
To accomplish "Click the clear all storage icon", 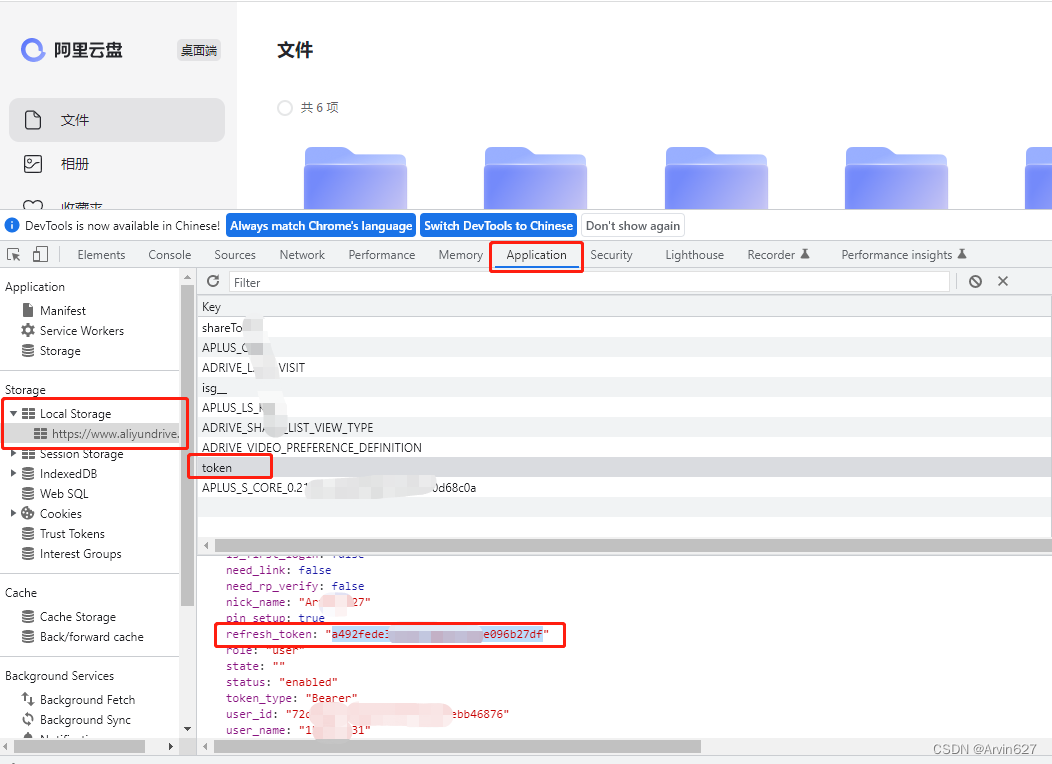I will (976, 282).
